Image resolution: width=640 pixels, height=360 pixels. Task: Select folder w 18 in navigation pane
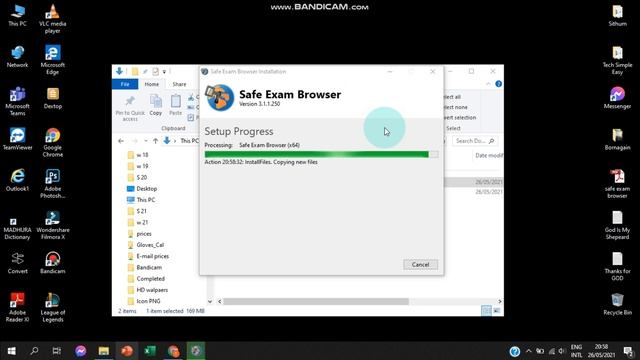tap(138, 155)
